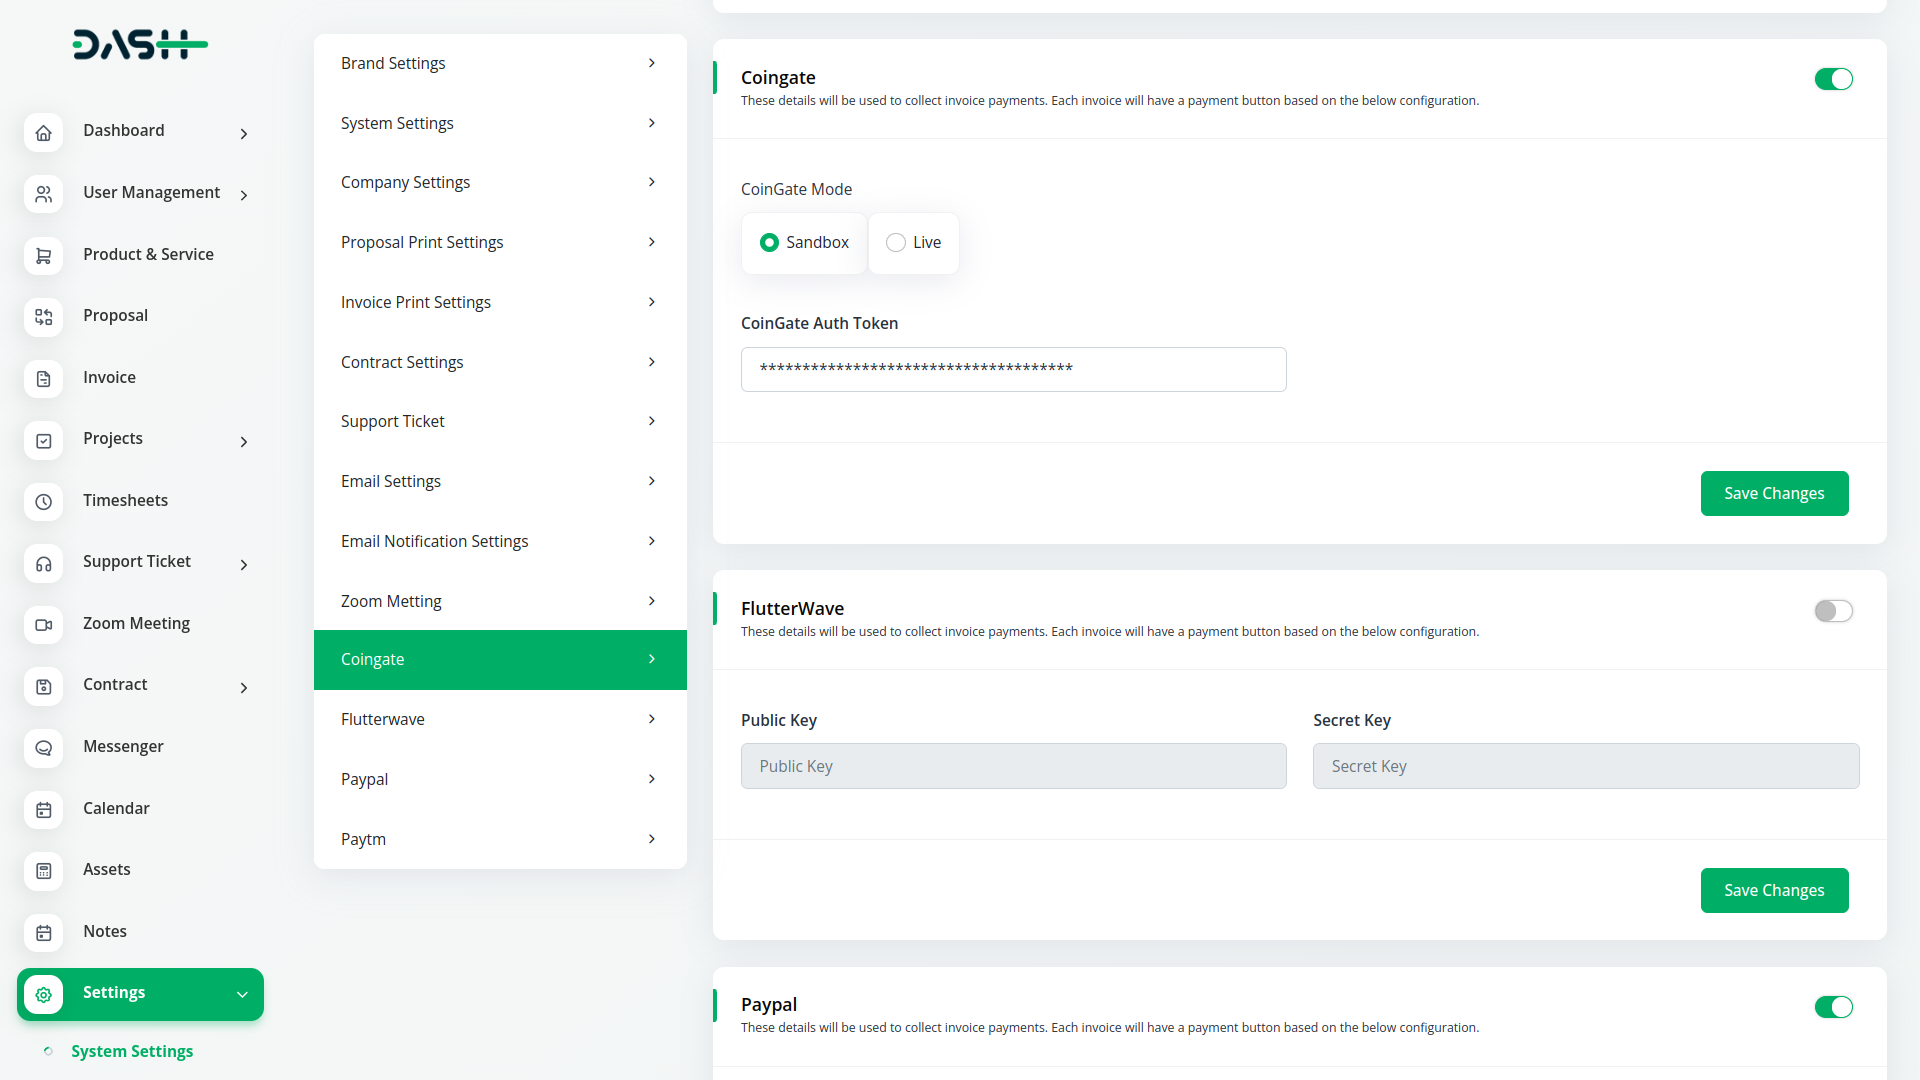Turn off the Paypal toggle switch
The width and height of the screenshot is (1920, 1080).
pyautogui.click(x=1833, y=1007)
